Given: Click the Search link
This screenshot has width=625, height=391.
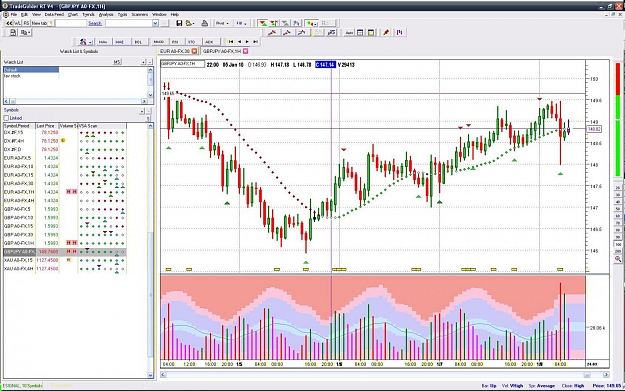Looking at the screenshot, I should (x=95, y=23).
